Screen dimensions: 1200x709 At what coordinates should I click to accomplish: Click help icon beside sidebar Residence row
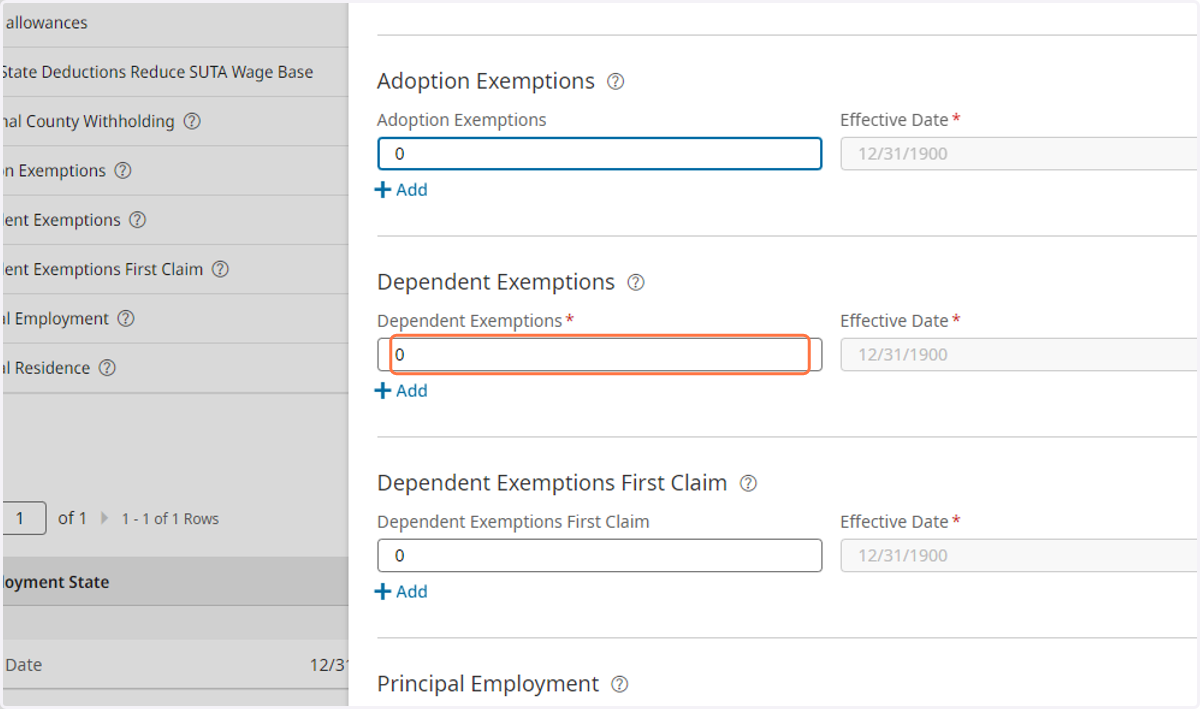tap(107, 368)
